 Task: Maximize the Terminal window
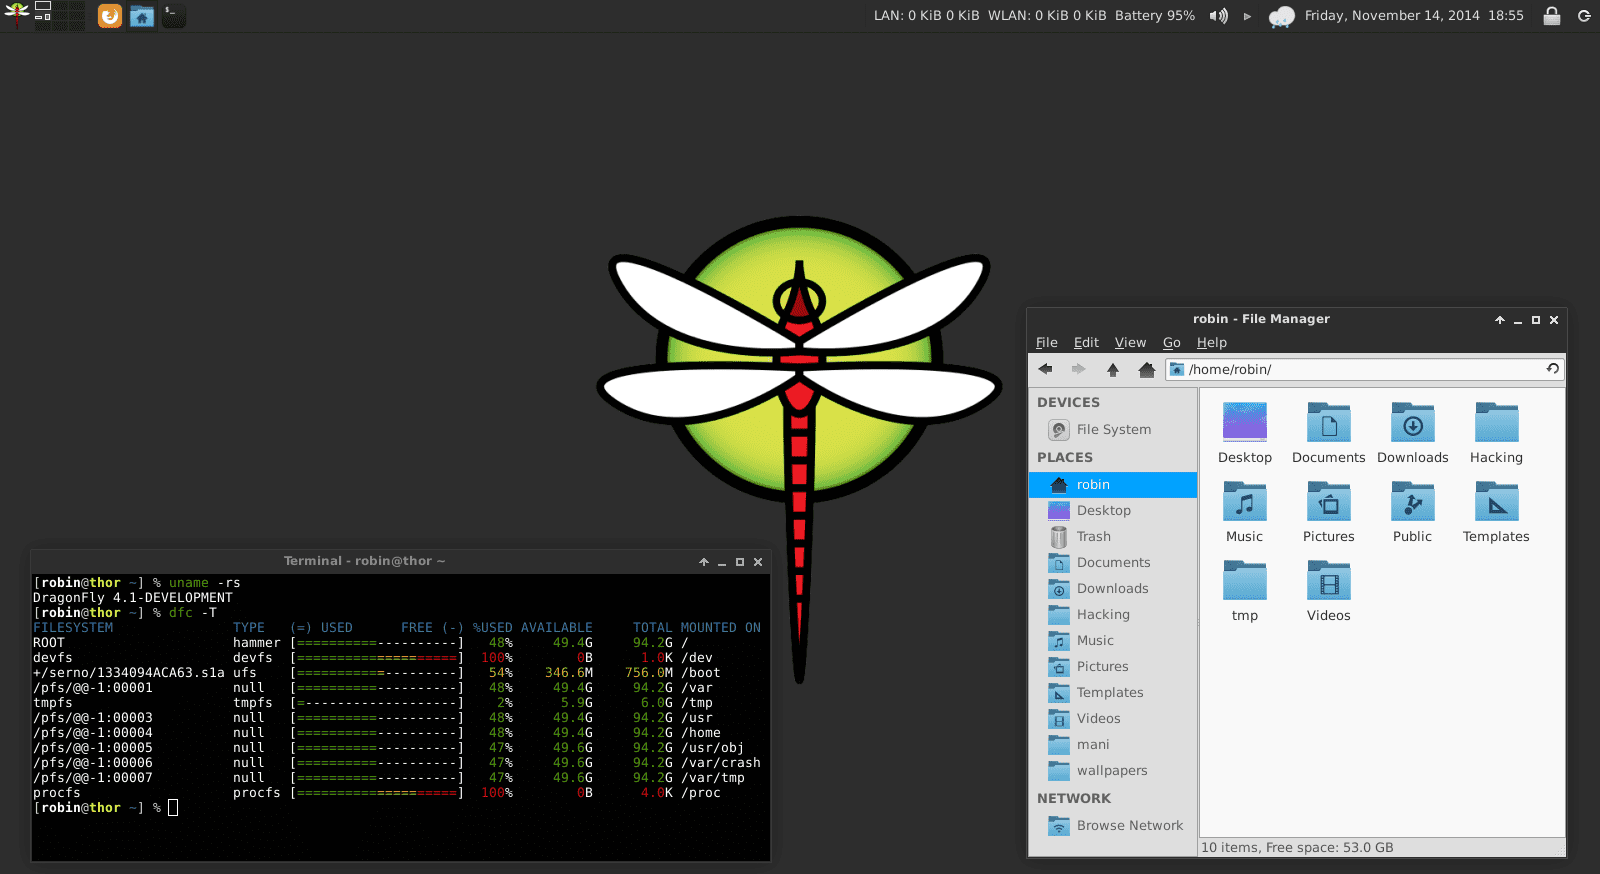pos(740,562)
